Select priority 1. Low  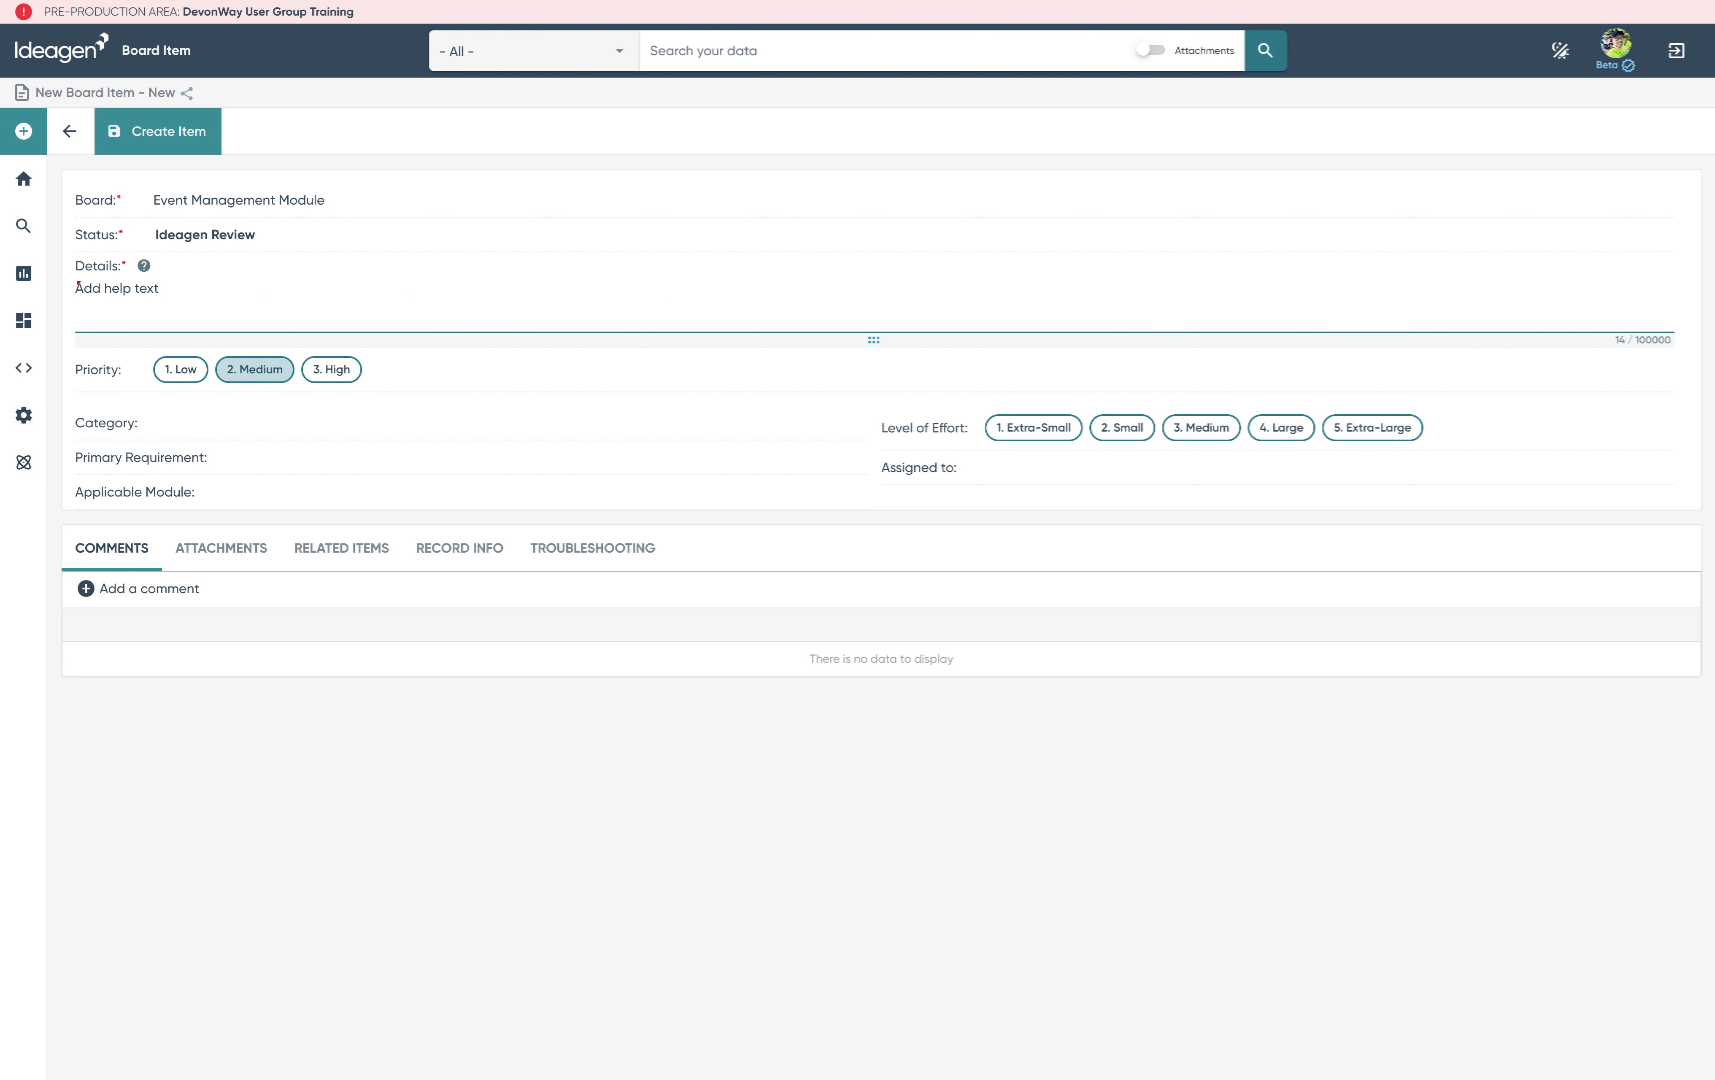(181, 370)
